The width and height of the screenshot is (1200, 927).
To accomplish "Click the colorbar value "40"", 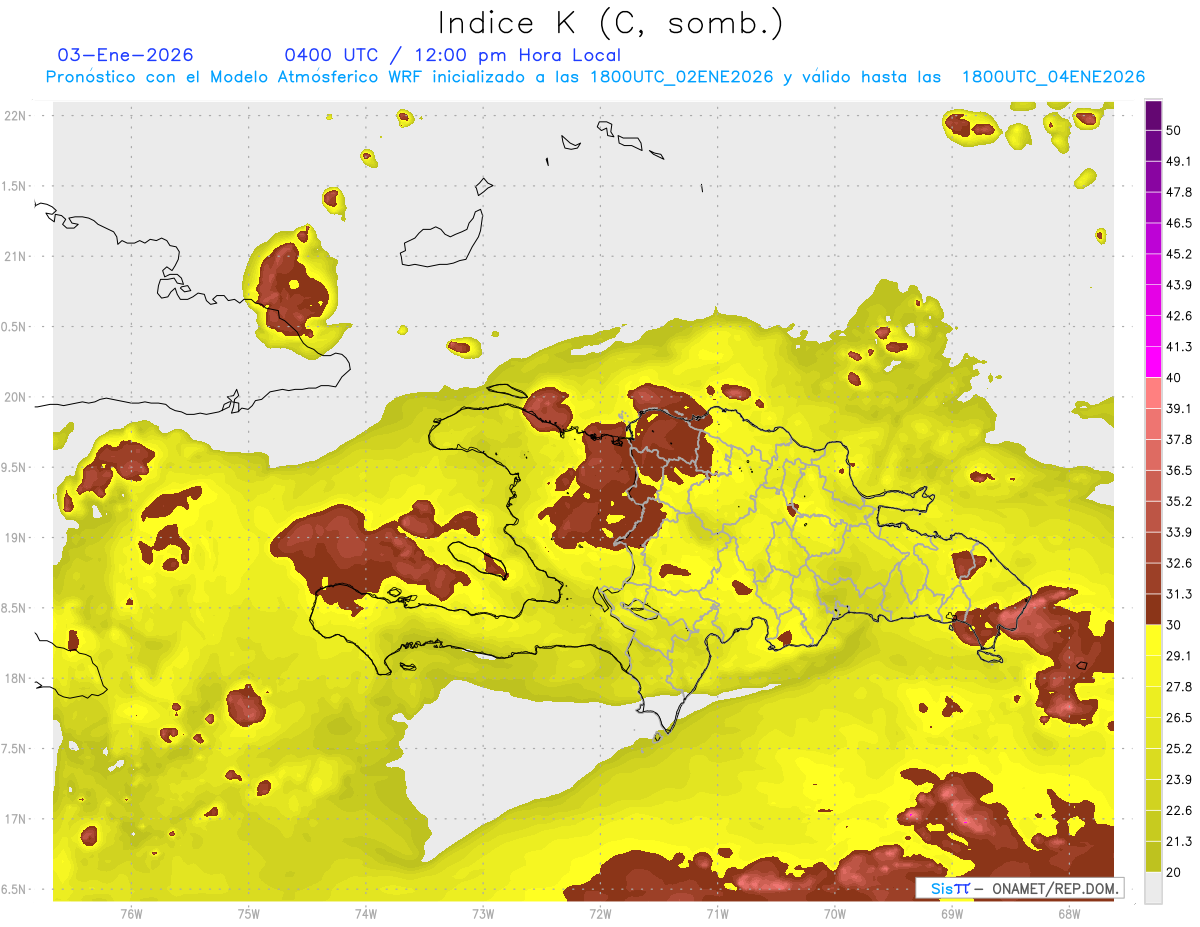I will click(x=1174, y=378).
